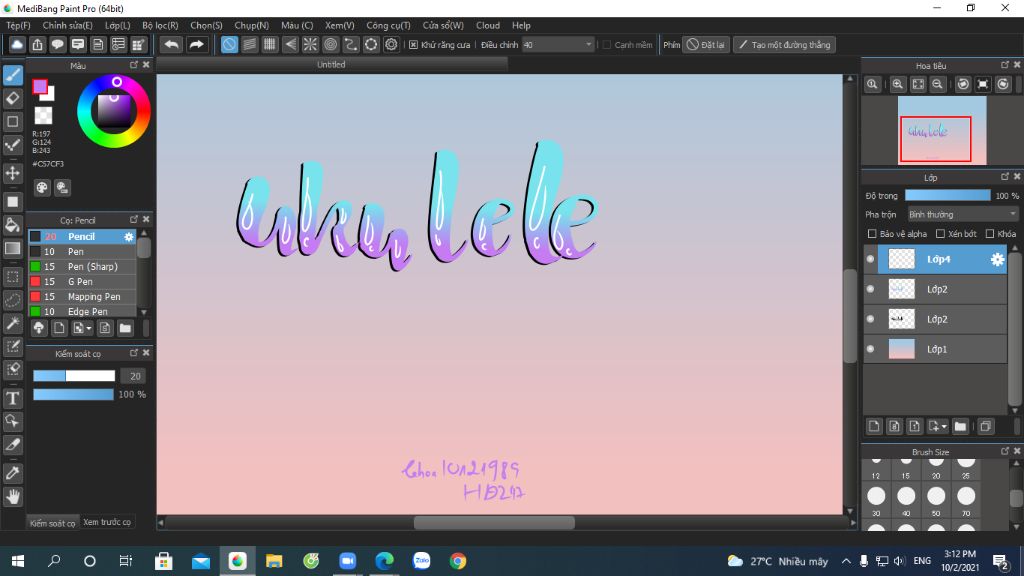The height and width of the screenshot is (576, 1024).
Task: Open Chrome from the taskbar
Action: point(458,561)
